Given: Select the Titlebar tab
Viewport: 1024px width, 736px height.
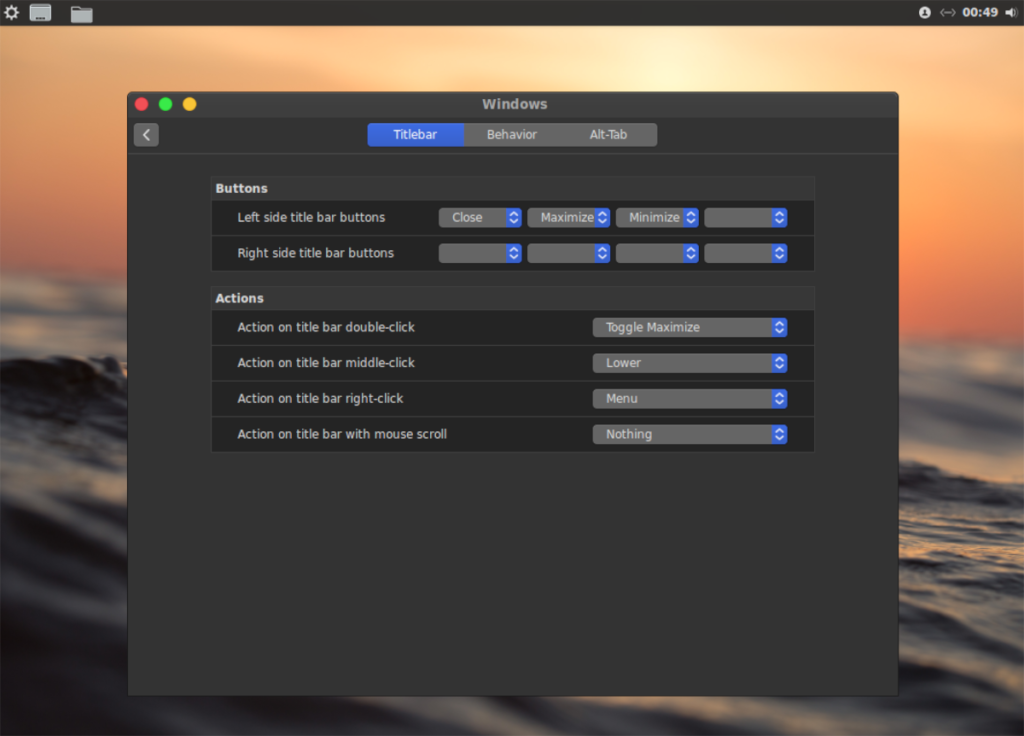Looking at the screenshot, I should click(x=415, y=134).
